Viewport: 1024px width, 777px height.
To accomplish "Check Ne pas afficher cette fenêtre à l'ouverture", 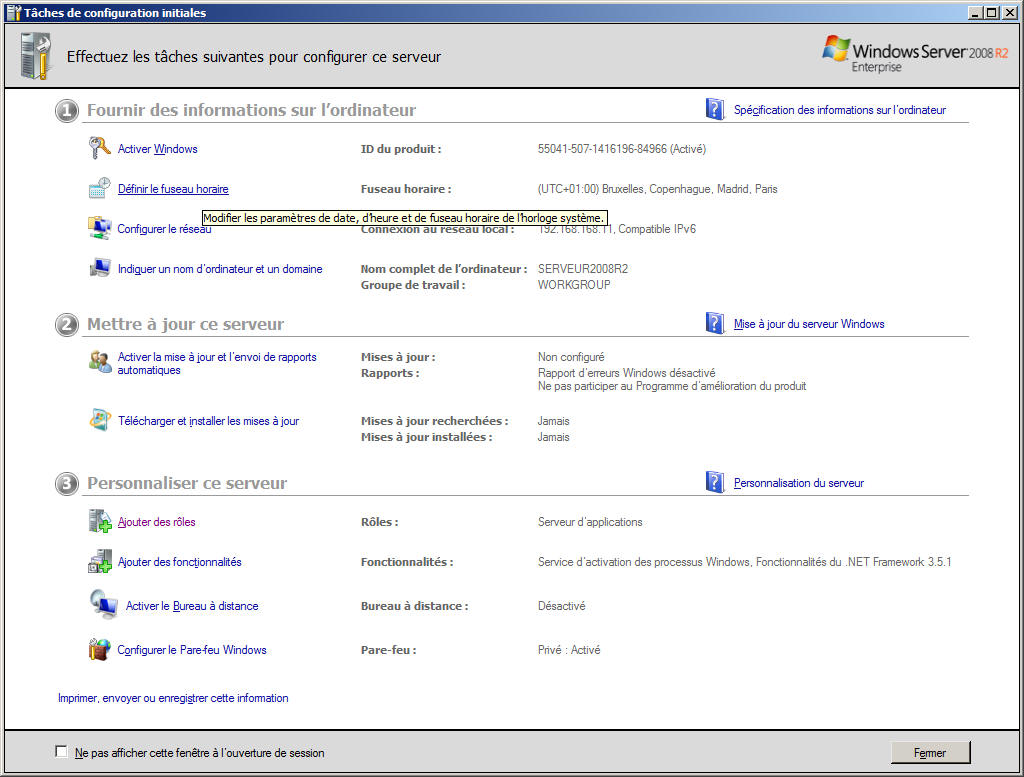I will pos(61,751).
